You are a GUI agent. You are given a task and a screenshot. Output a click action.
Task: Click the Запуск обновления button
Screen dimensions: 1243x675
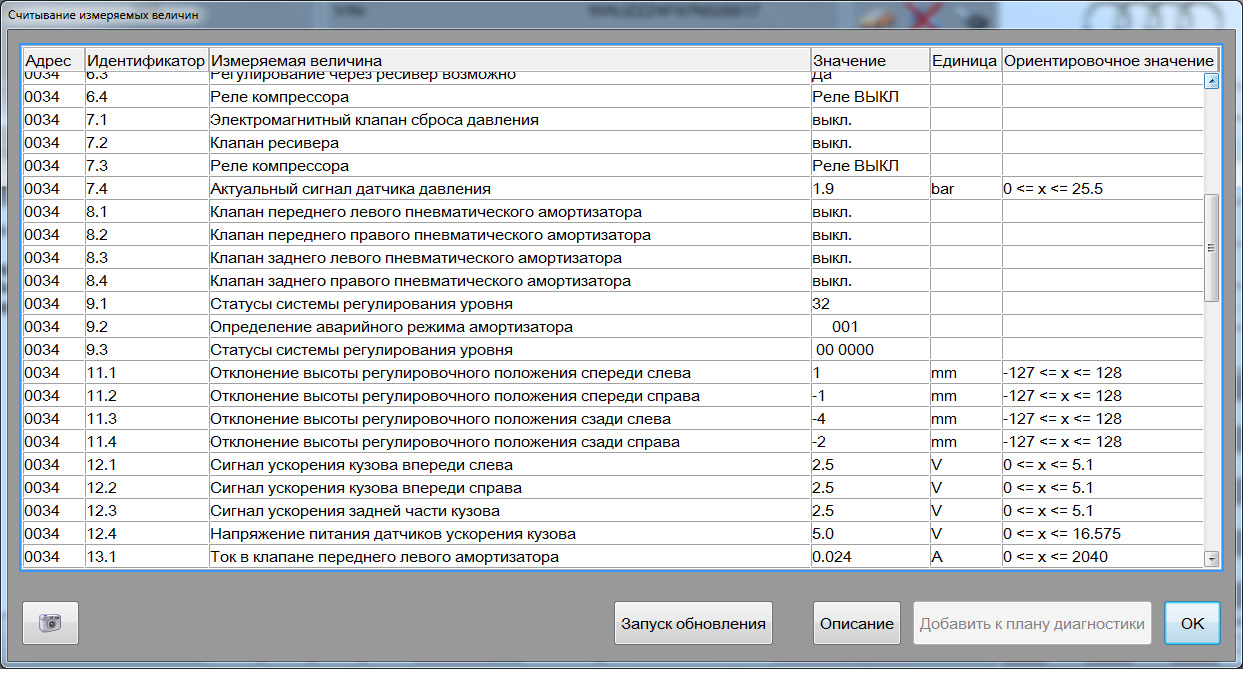tap(693, 623)
